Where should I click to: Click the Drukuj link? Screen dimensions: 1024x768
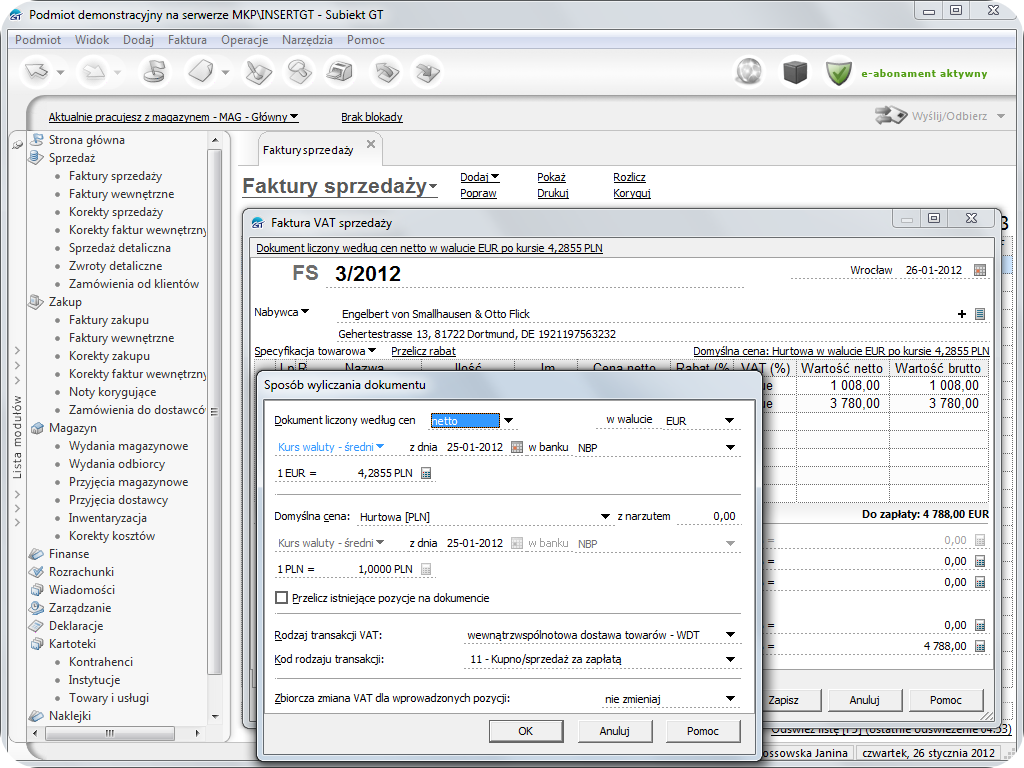[553, 193]
